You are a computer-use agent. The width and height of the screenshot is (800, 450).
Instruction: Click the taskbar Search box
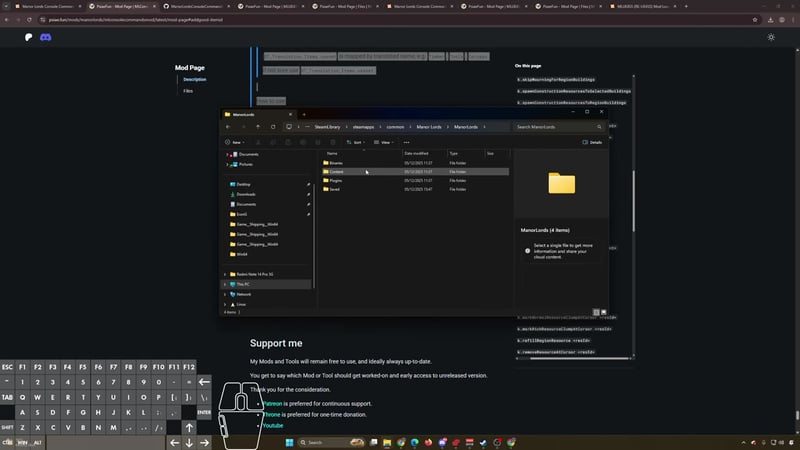coord(332,442)
